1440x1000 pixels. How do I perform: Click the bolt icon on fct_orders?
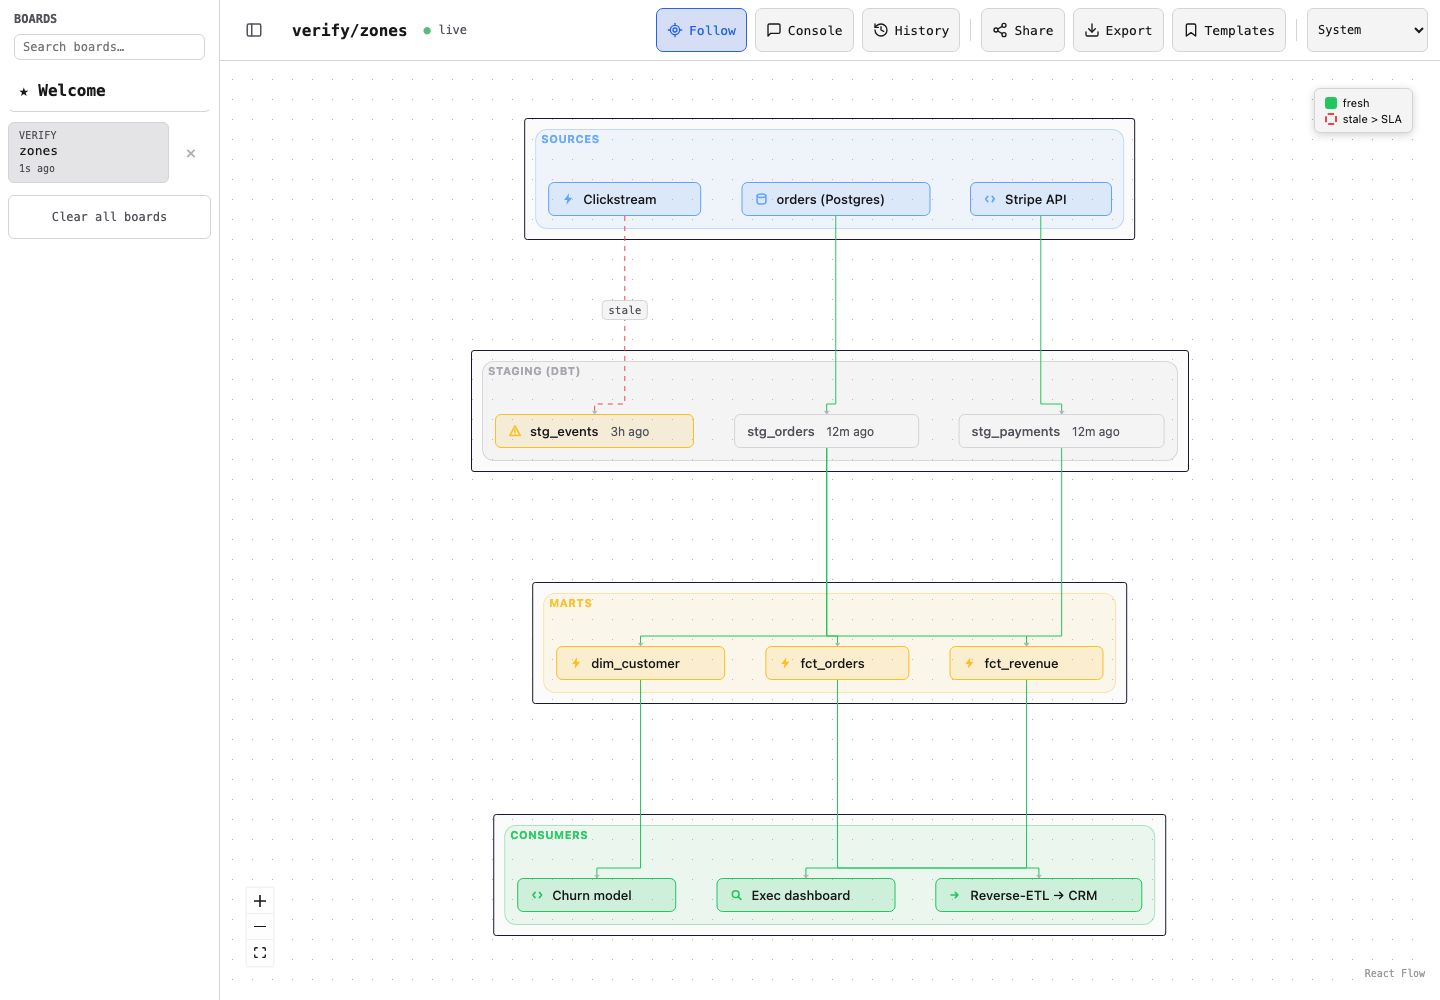[x=785, y=663]
